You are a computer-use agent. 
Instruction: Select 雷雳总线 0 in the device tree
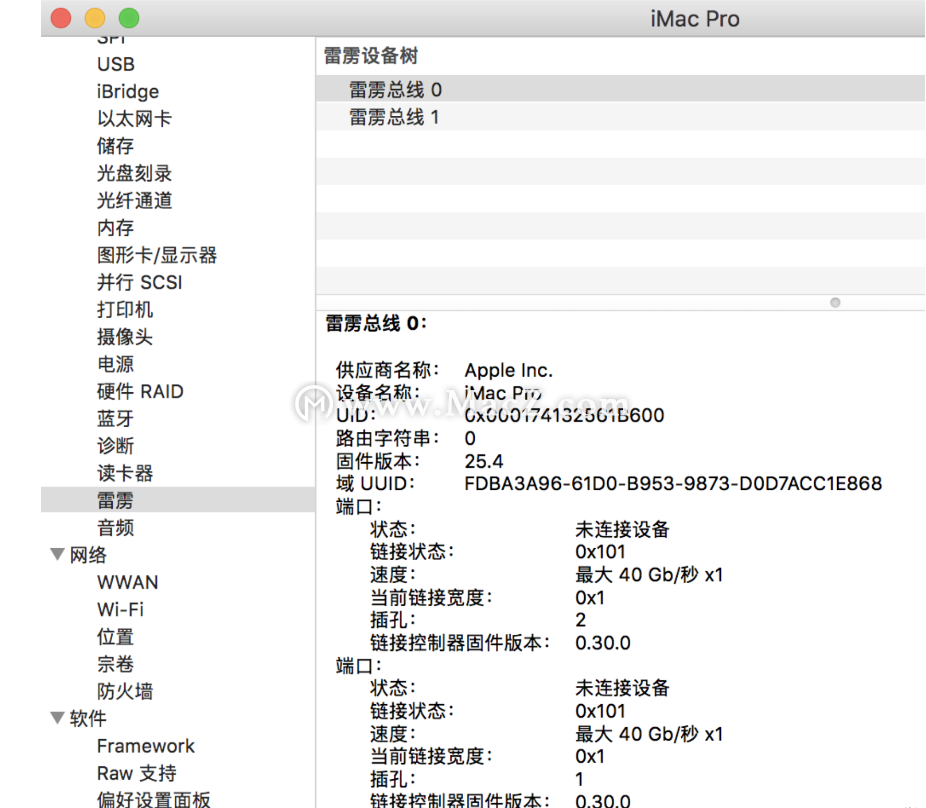620,89
